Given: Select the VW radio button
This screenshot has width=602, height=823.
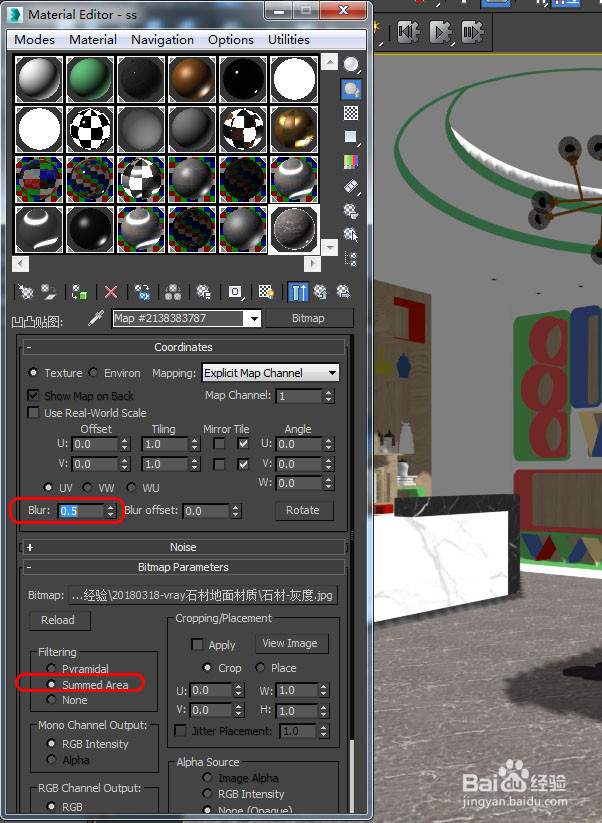Looking at the screenshot, I should [87, 488].
